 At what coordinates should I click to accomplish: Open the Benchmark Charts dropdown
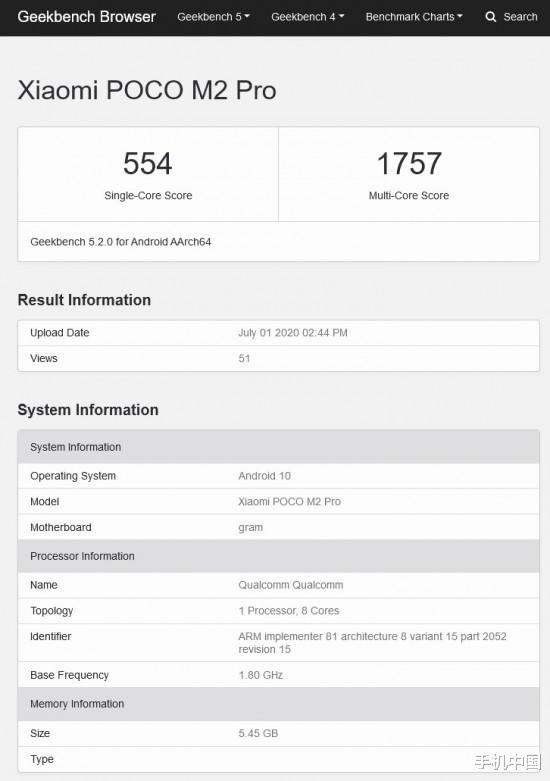(x=414, y=16)
